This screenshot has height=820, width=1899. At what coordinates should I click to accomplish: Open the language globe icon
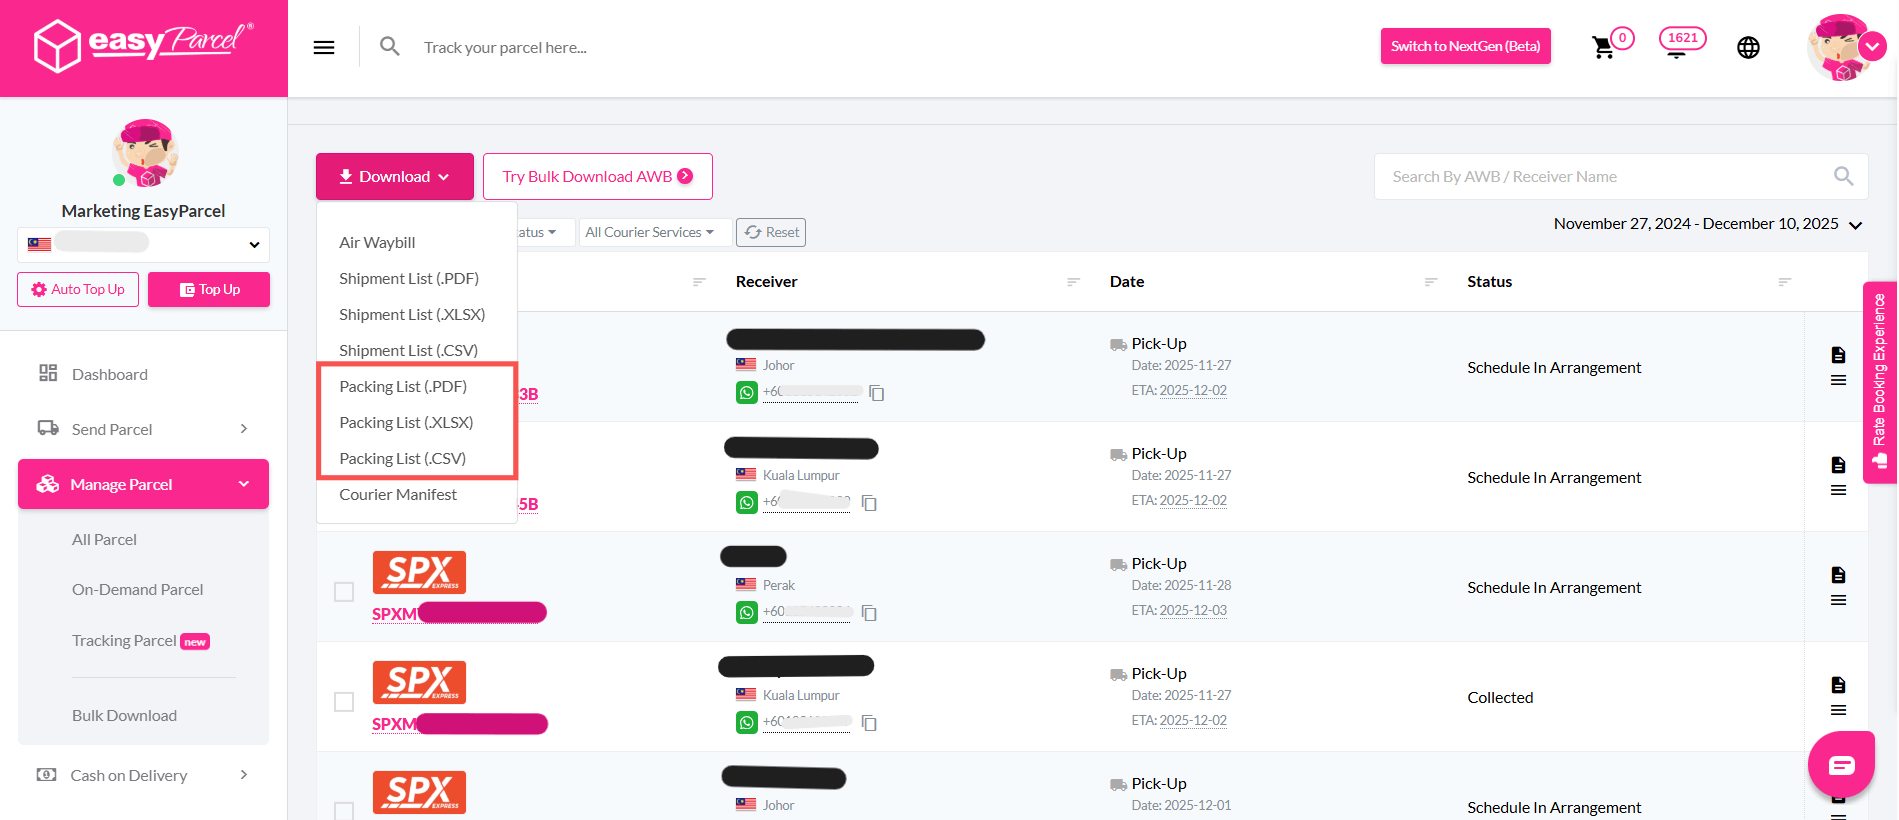(1747, 47)
